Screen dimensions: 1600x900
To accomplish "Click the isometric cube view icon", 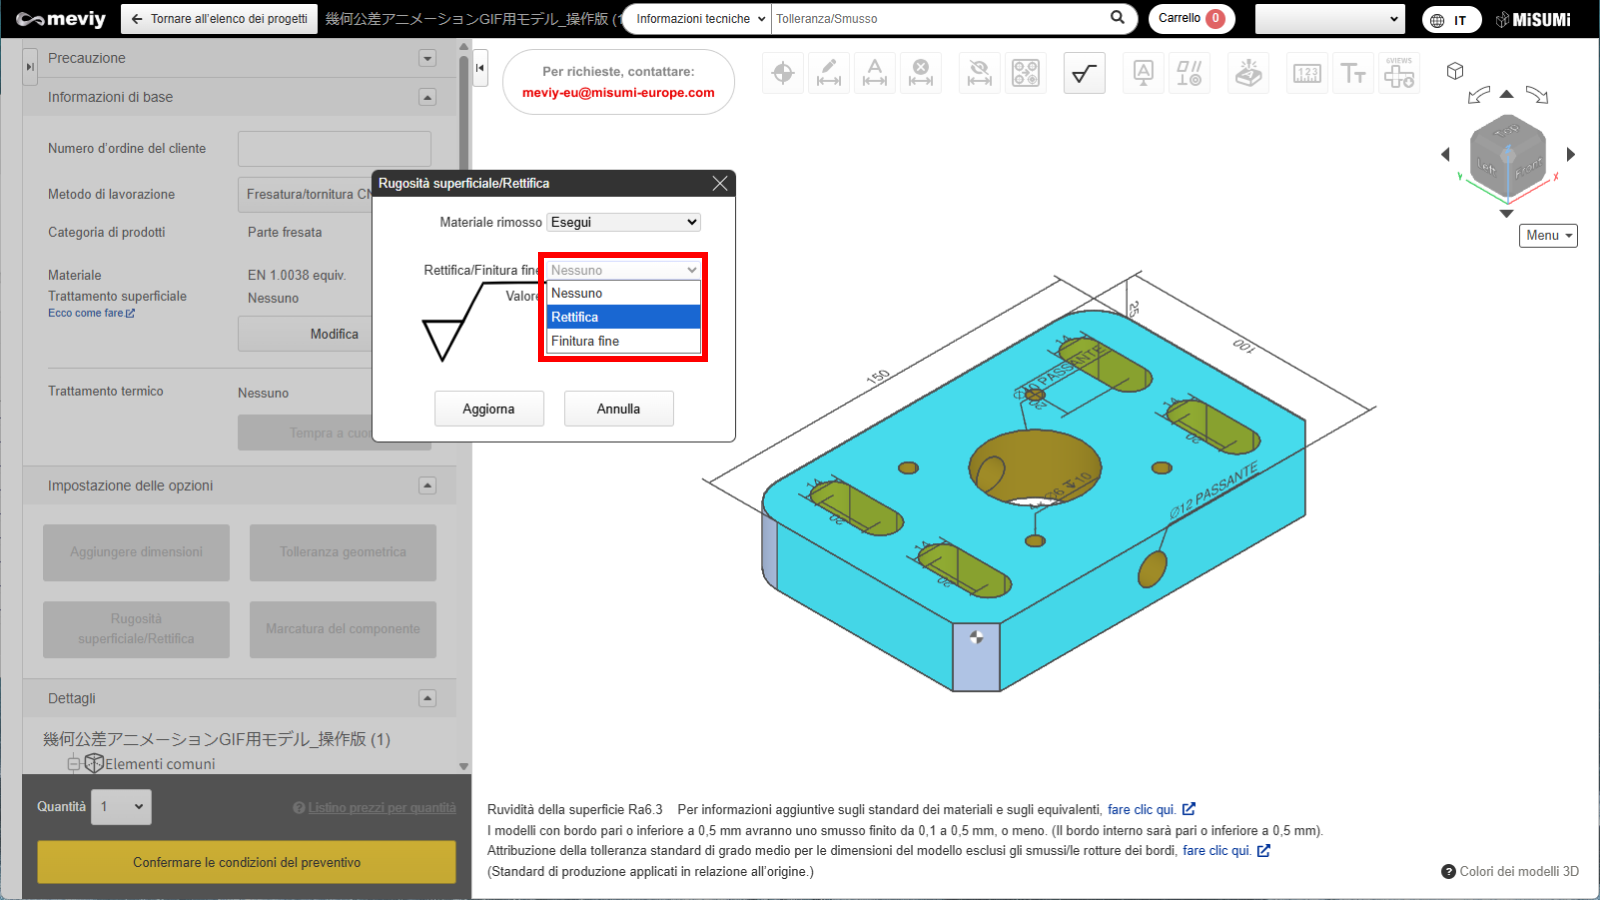I will click(1455, 71).
